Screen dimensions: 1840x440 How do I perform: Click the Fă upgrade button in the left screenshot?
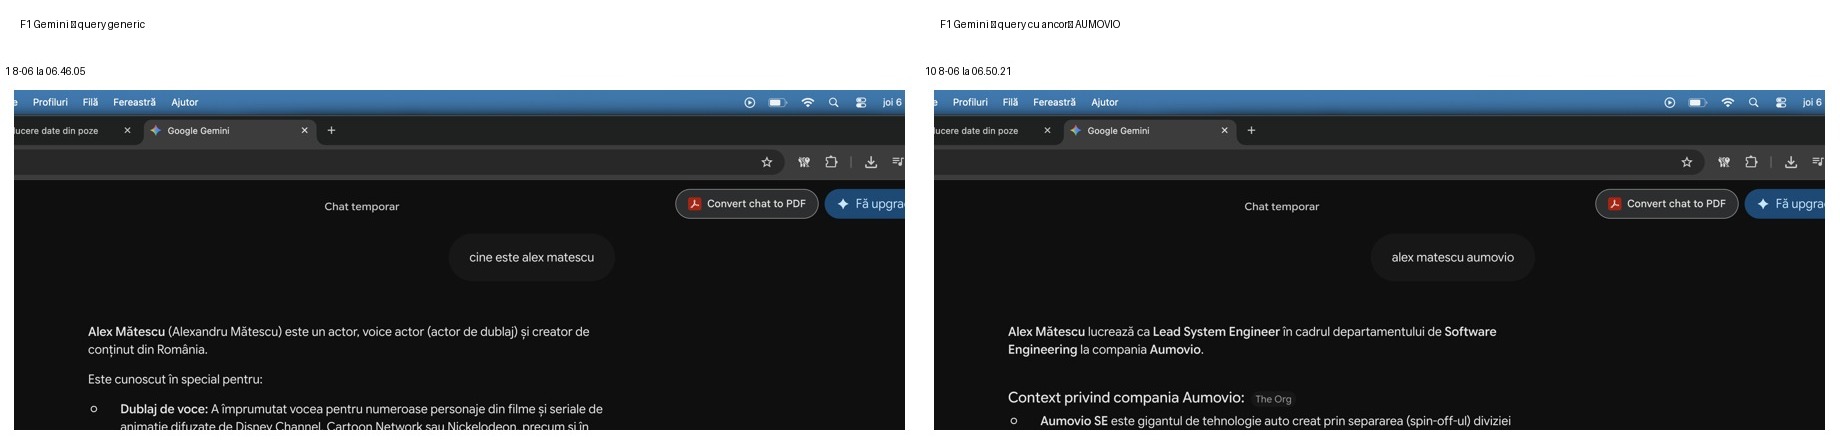coord(865,204)
